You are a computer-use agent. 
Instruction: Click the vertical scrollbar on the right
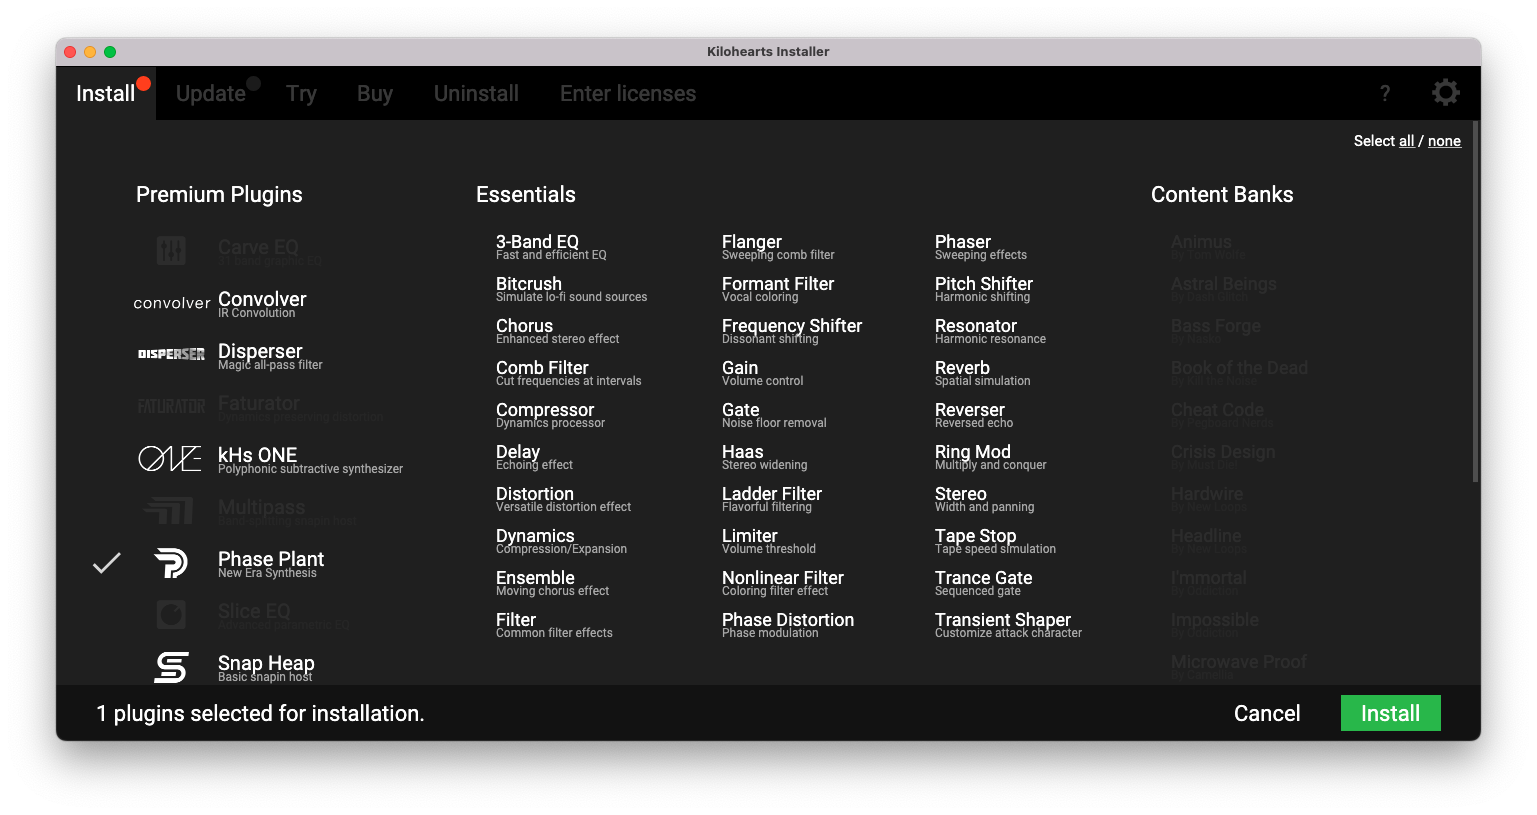pos(1476,300)
